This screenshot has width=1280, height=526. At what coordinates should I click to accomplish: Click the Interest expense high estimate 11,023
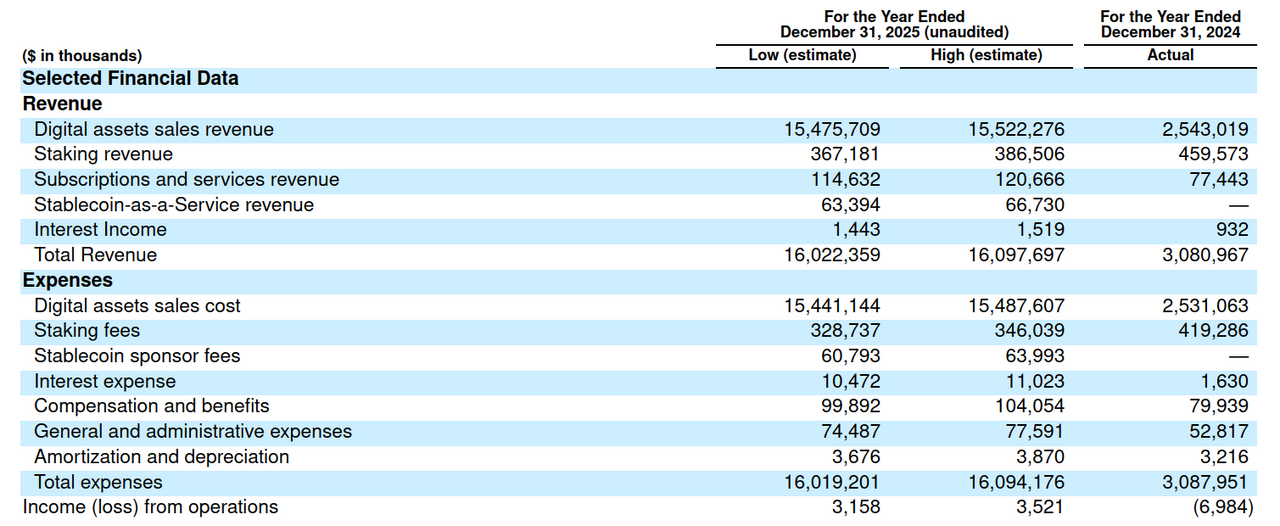(x=1034, y=381)
